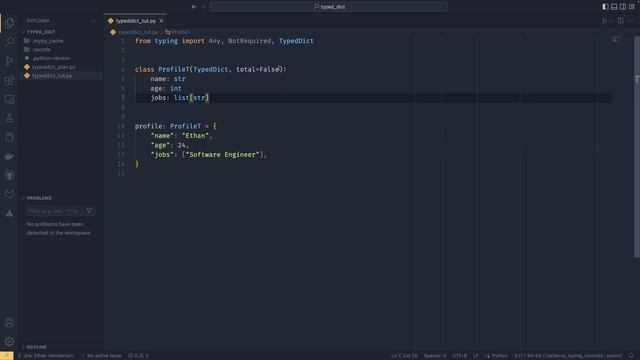Toggle the secondary side bar
Screen dimensions: 640x360
(623, 7)
